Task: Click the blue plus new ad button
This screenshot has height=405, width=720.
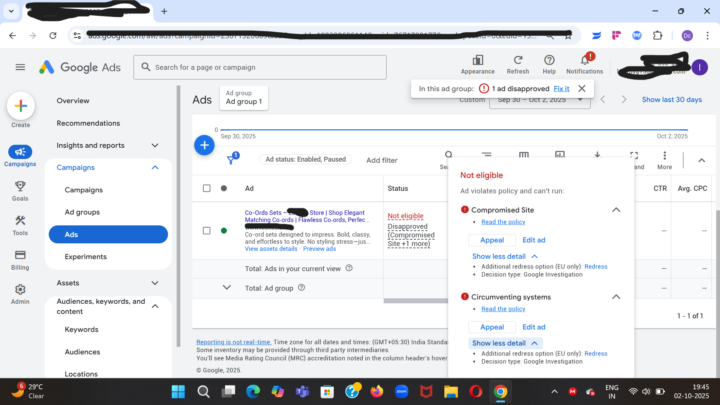Action: (204, 145)
